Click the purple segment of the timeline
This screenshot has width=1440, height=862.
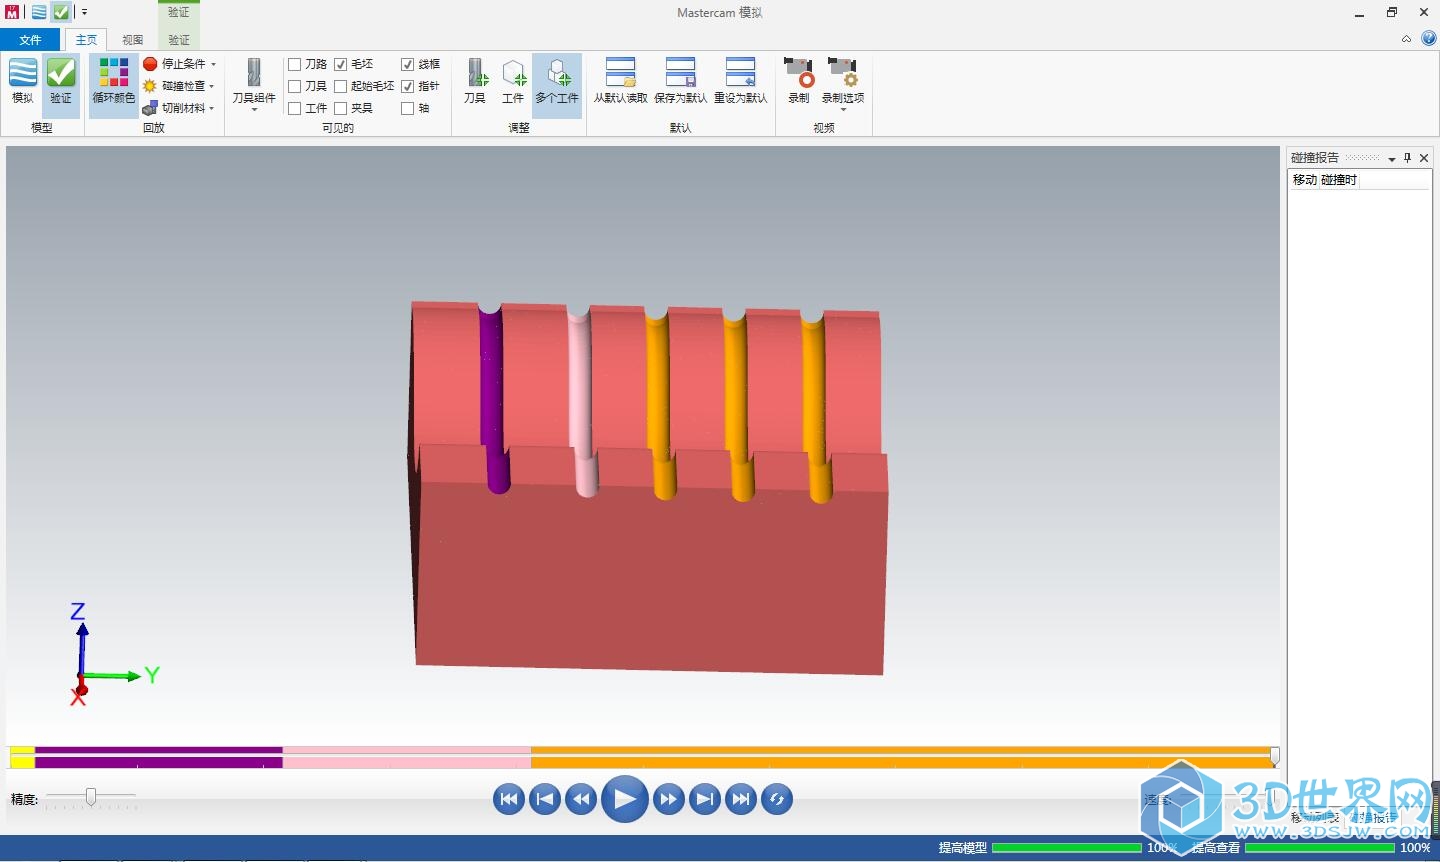pyautogui.click(x=159, y=757)
